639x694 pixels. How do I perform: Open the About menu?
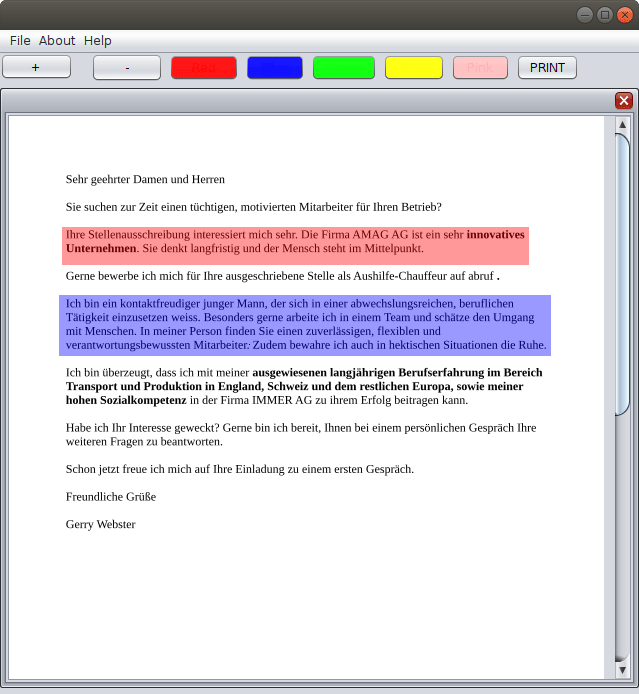[x=57, y=41]
